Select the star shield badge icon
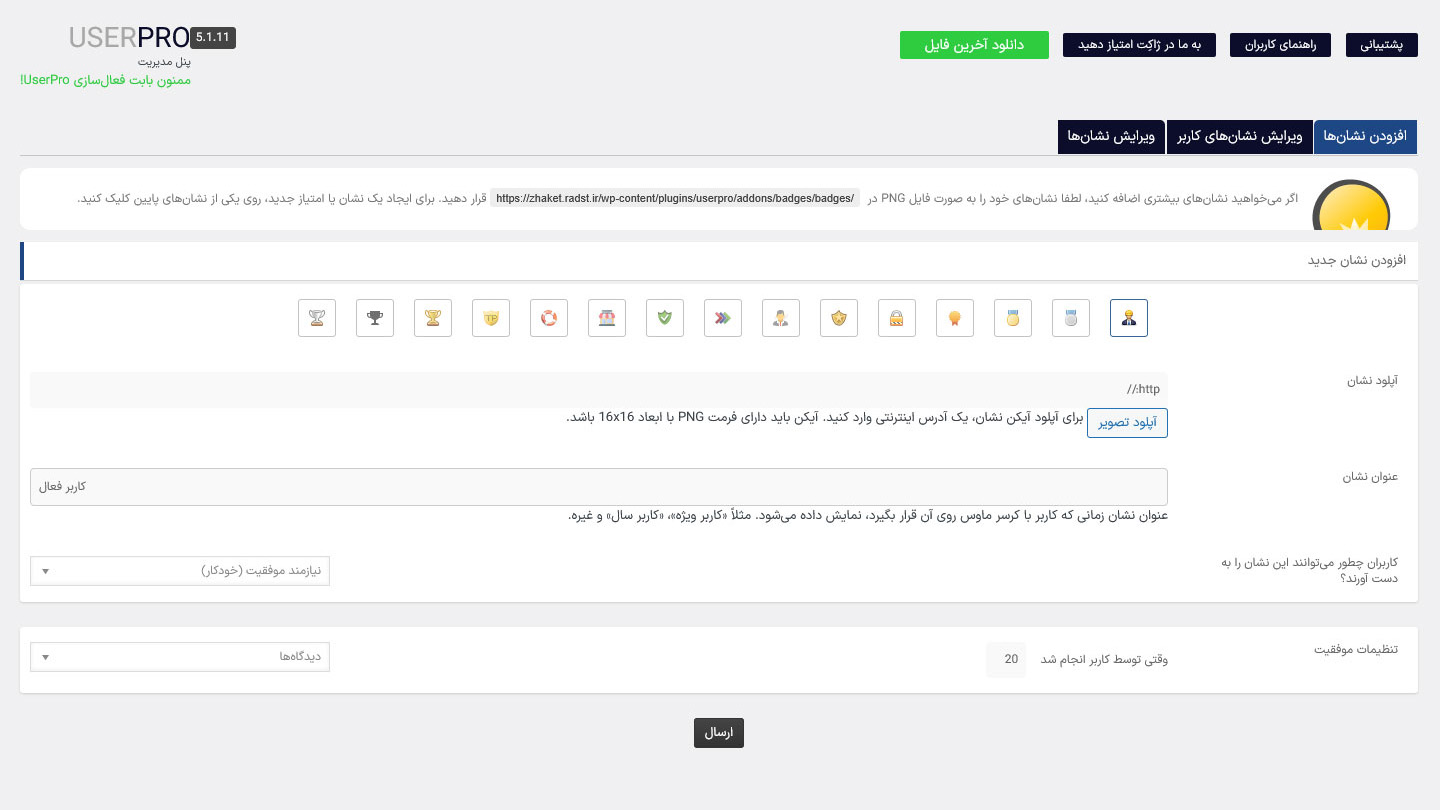The width and height of the screenshot is (1440, 810). click(839, 318)
